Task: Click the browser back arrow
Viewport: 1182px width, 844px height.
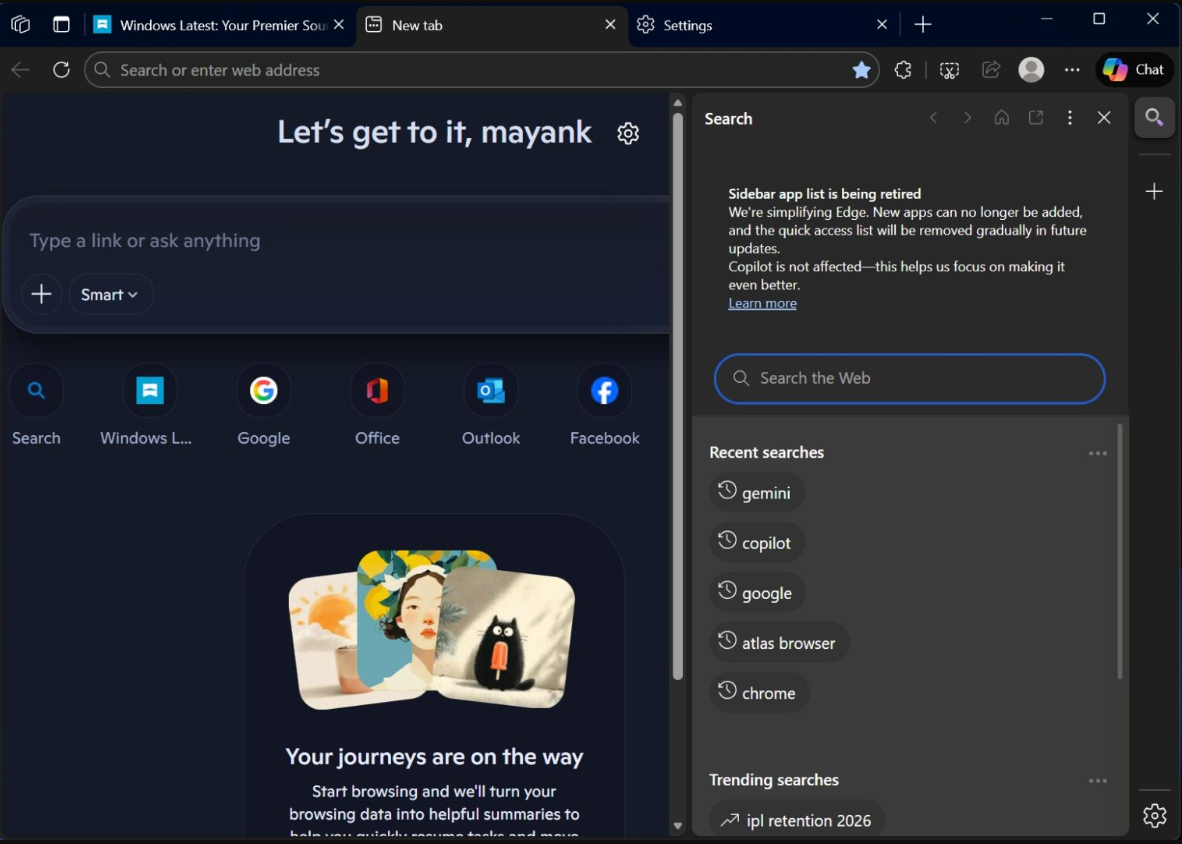Action: point(20,70)
